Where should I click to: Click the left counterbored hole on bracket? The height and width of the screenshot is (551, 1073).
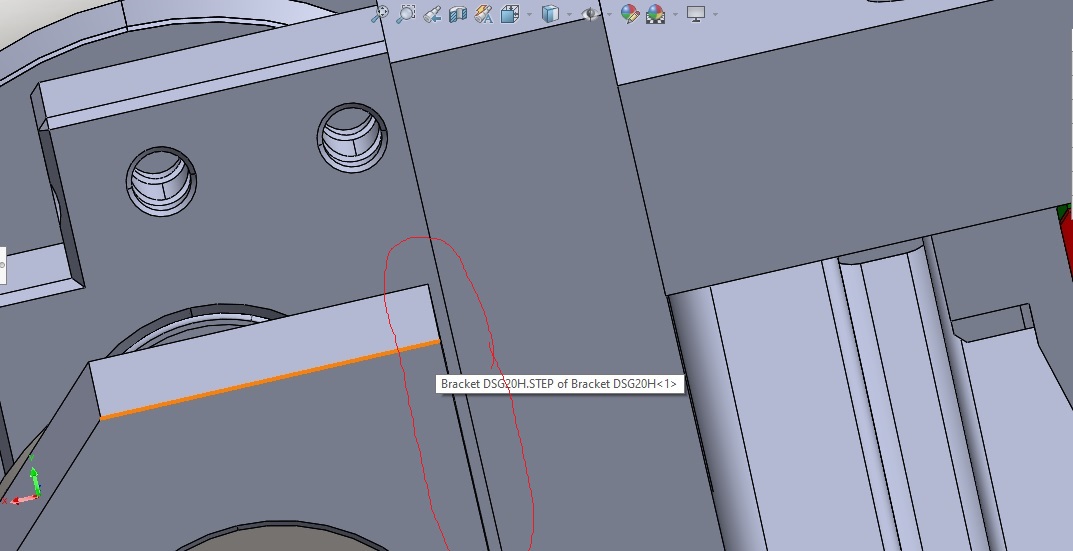click(161, 182)
